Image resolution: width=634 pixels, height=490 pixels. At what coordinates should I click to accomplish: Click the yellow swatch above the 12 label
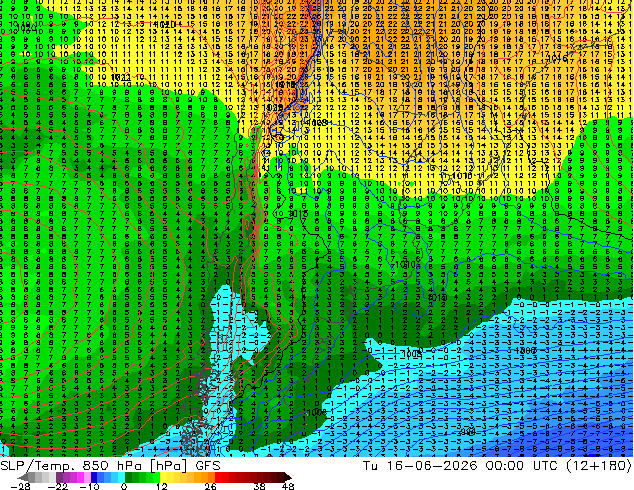[163, 477]
